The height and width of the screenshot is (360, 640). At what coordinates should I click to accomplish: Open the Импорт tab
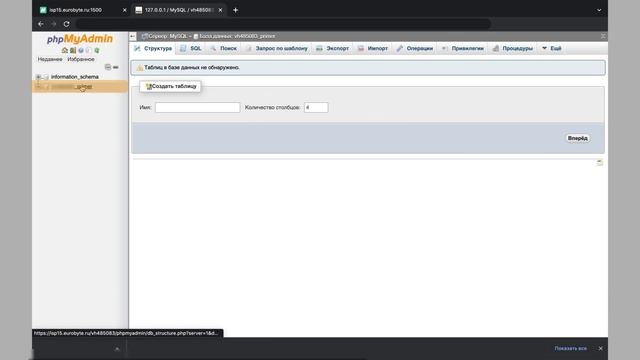(373, 49)
